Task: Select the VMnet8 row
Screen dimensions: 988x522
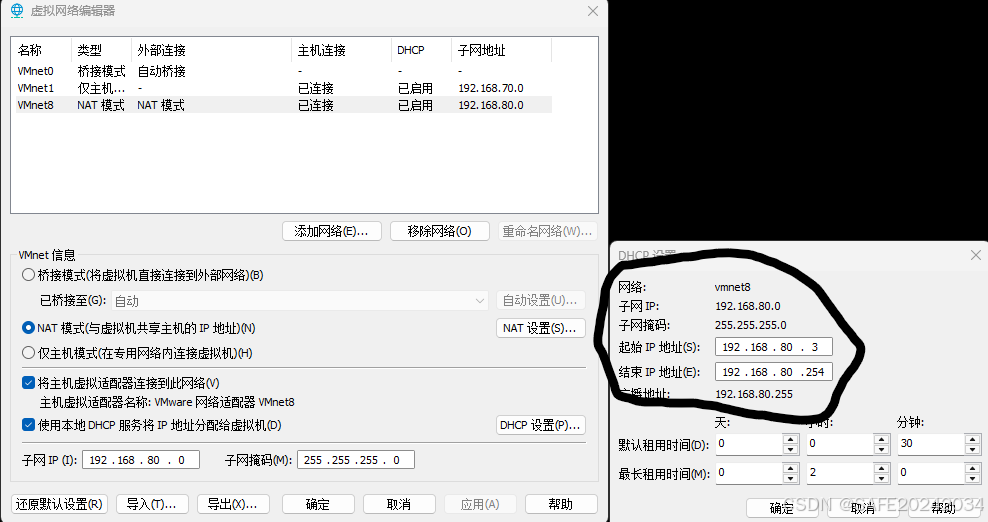Action: [284, 105]
